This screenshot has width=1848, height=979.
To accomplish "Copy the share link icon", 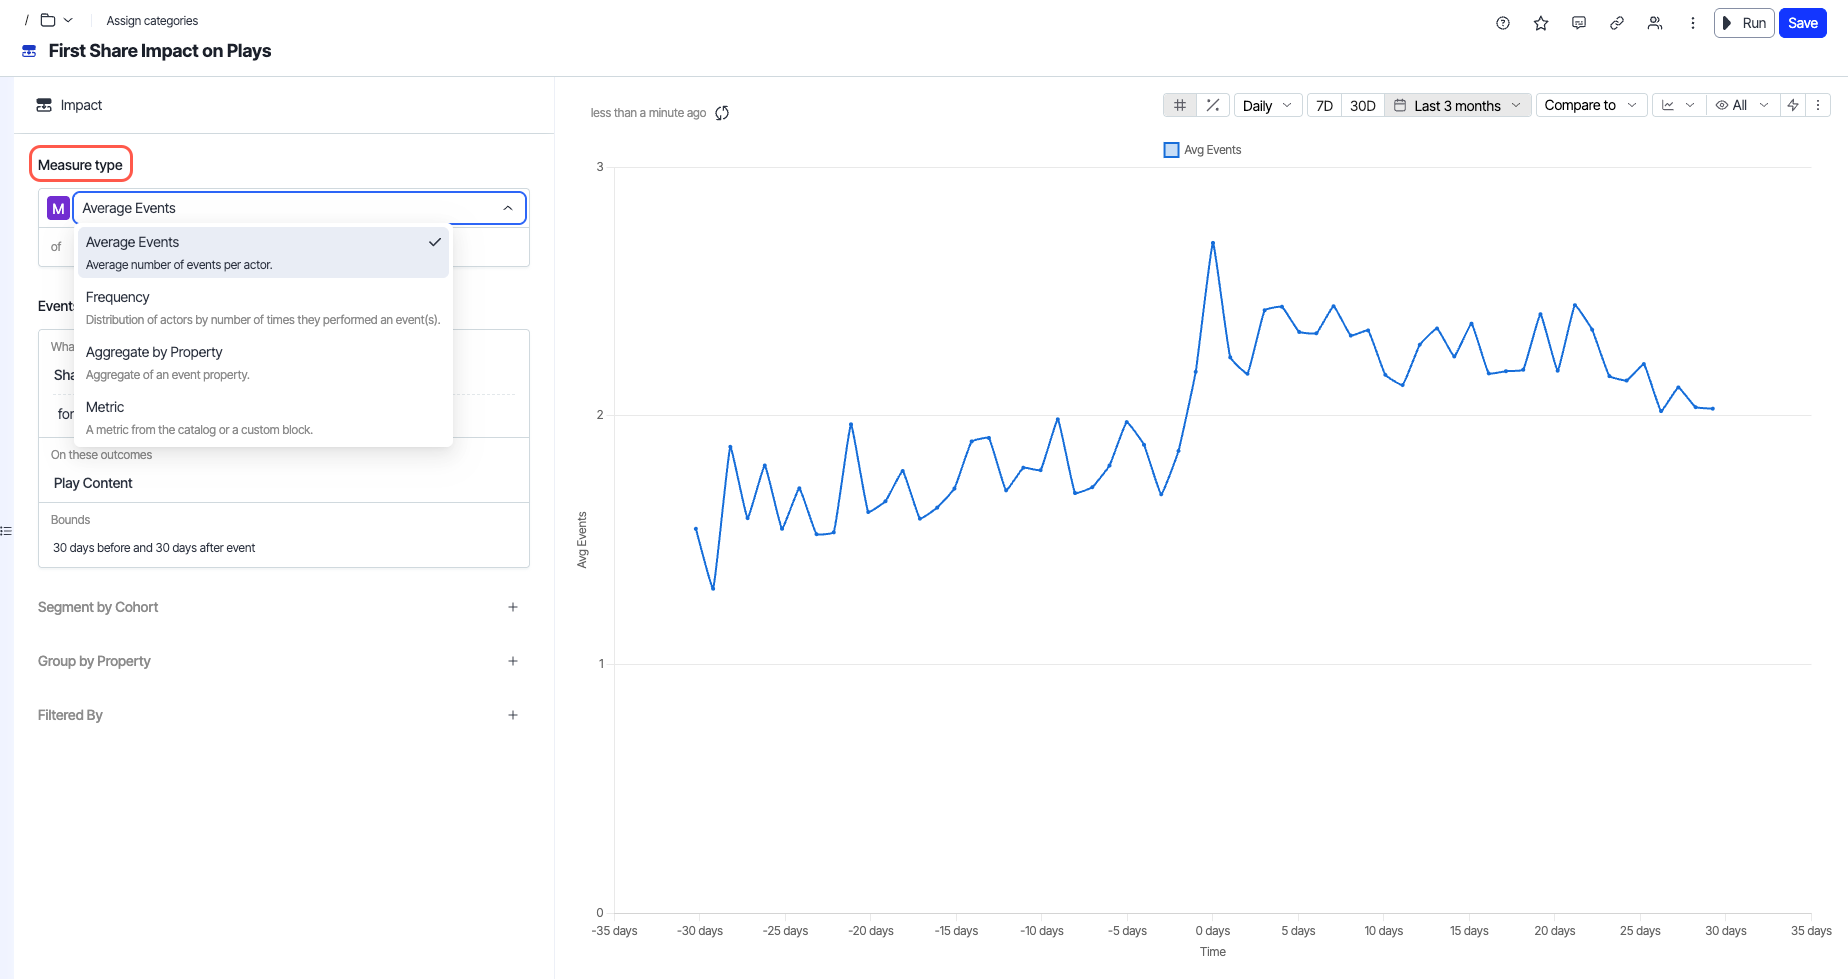I will click(1616, 22).
